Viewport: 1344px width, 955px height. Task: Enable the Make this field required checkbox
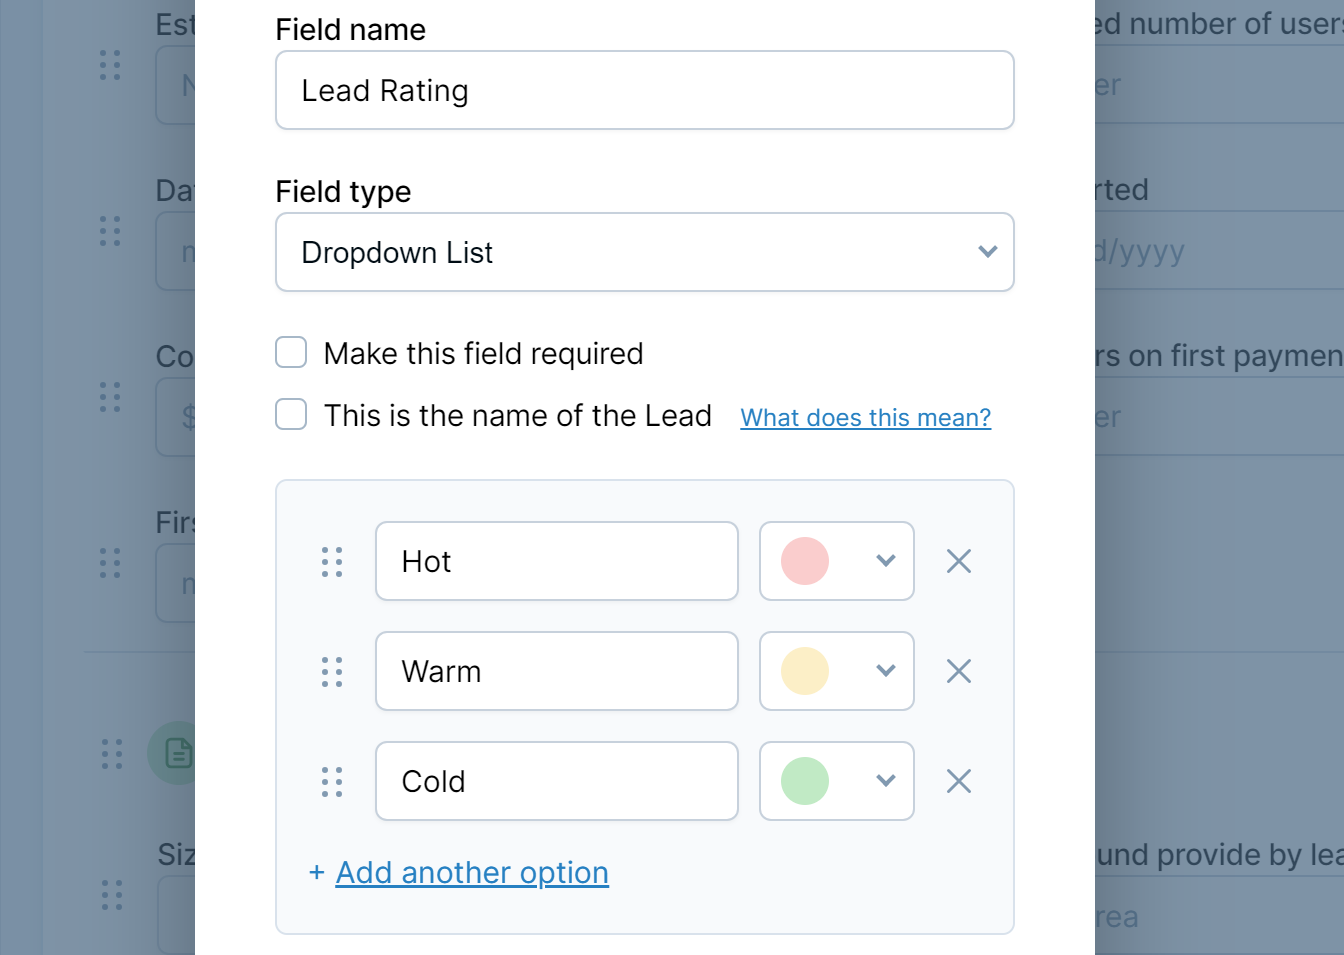pos(290,352)
